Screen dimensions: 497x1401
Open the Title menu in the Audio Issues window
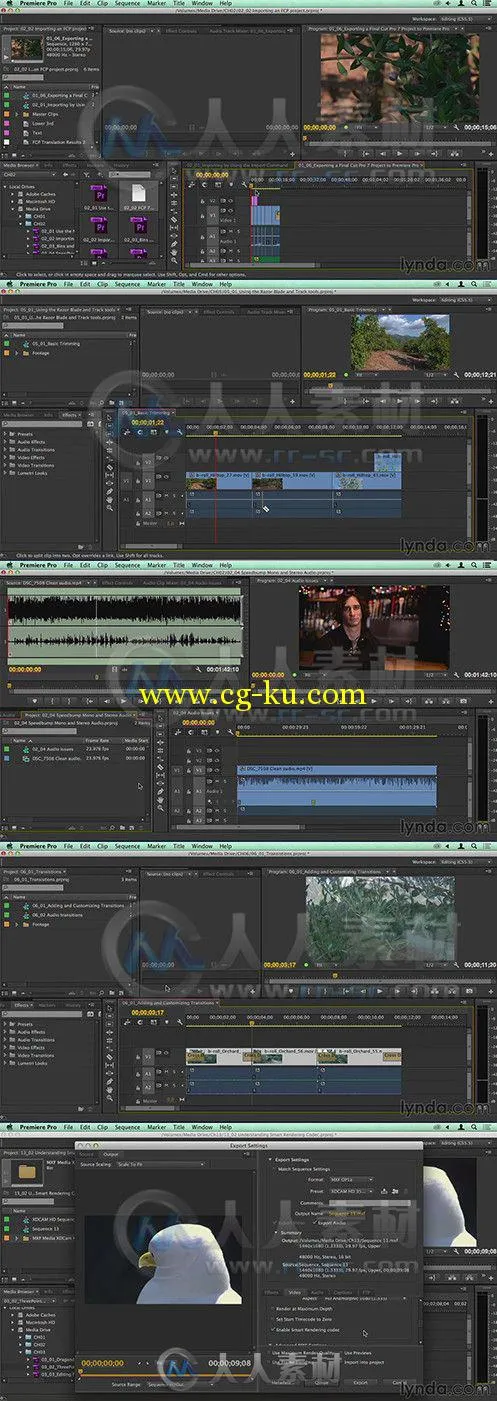click(178, 565)
